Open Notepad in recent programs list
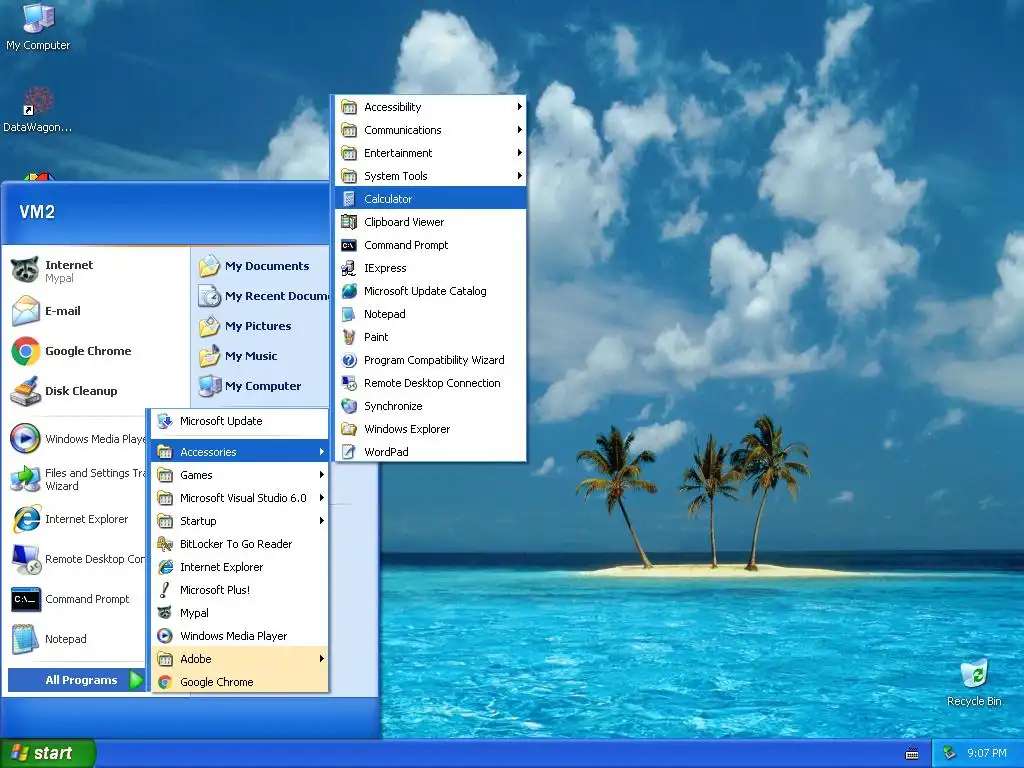The height and width of the screenshot is (768, 1024). 76,639
